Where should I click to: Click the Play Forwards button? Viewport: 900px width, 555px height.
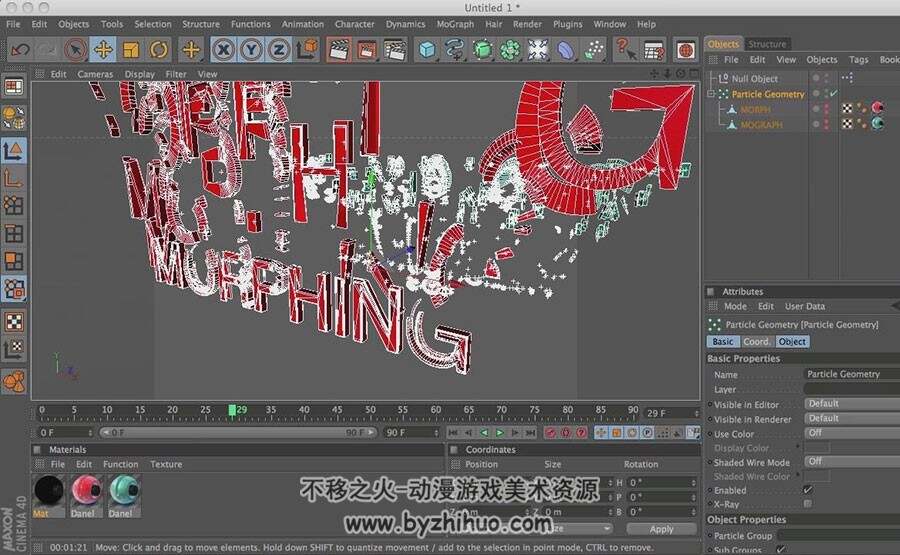[x=499, y=433]
